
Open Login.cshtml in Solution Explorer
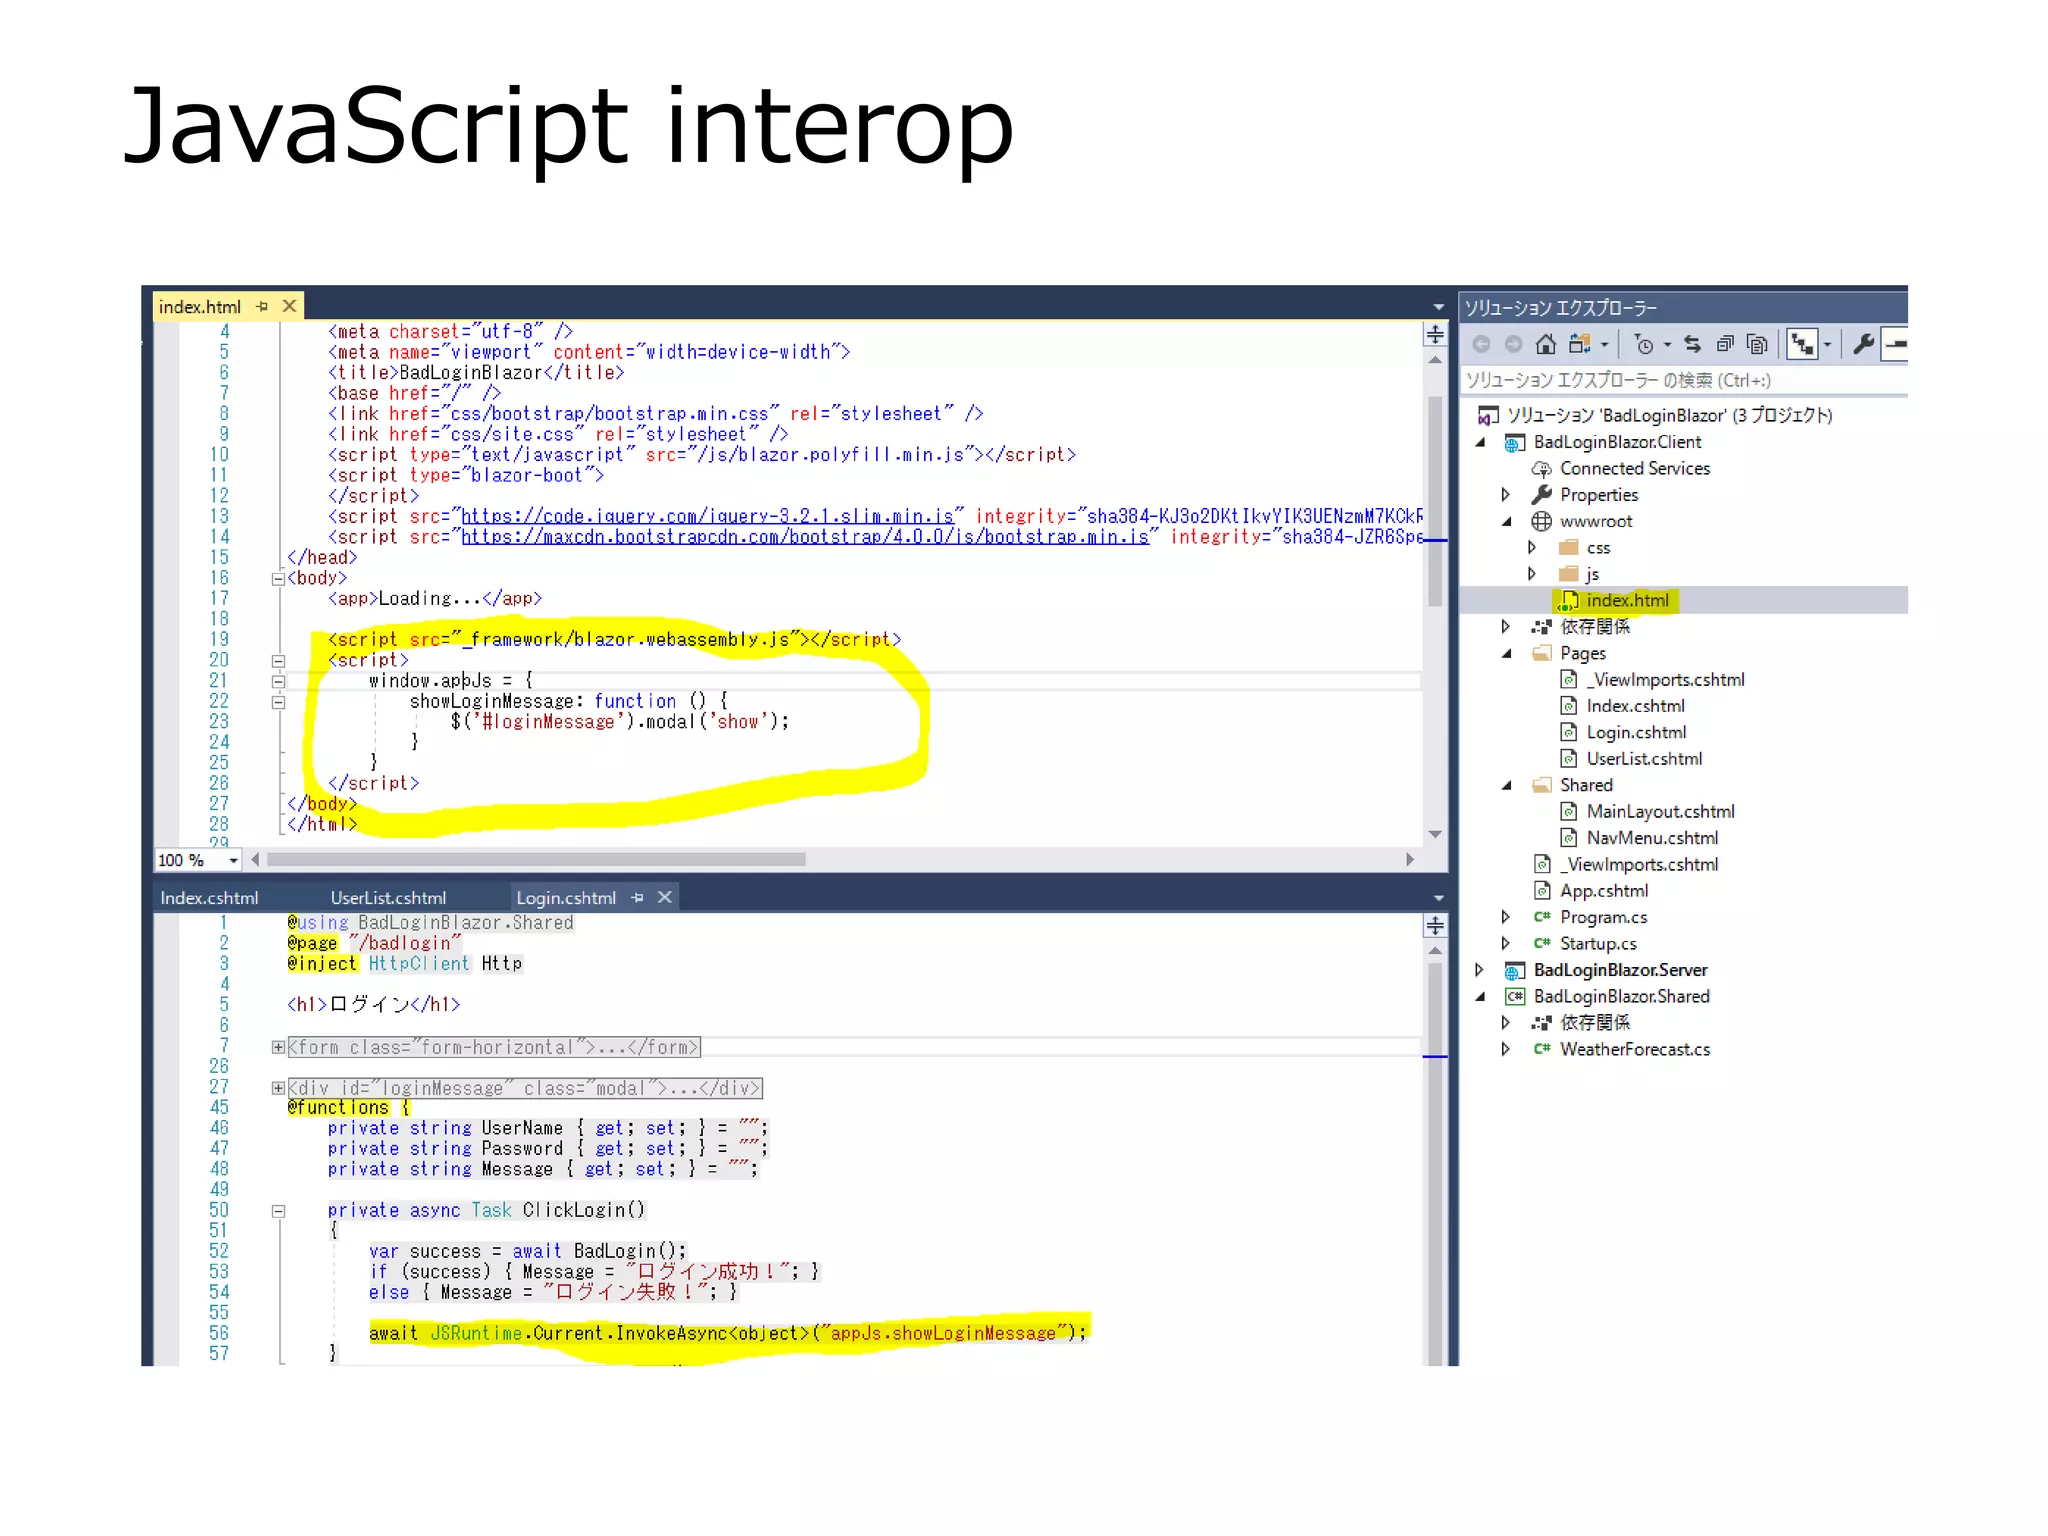tap(1636, 732)
